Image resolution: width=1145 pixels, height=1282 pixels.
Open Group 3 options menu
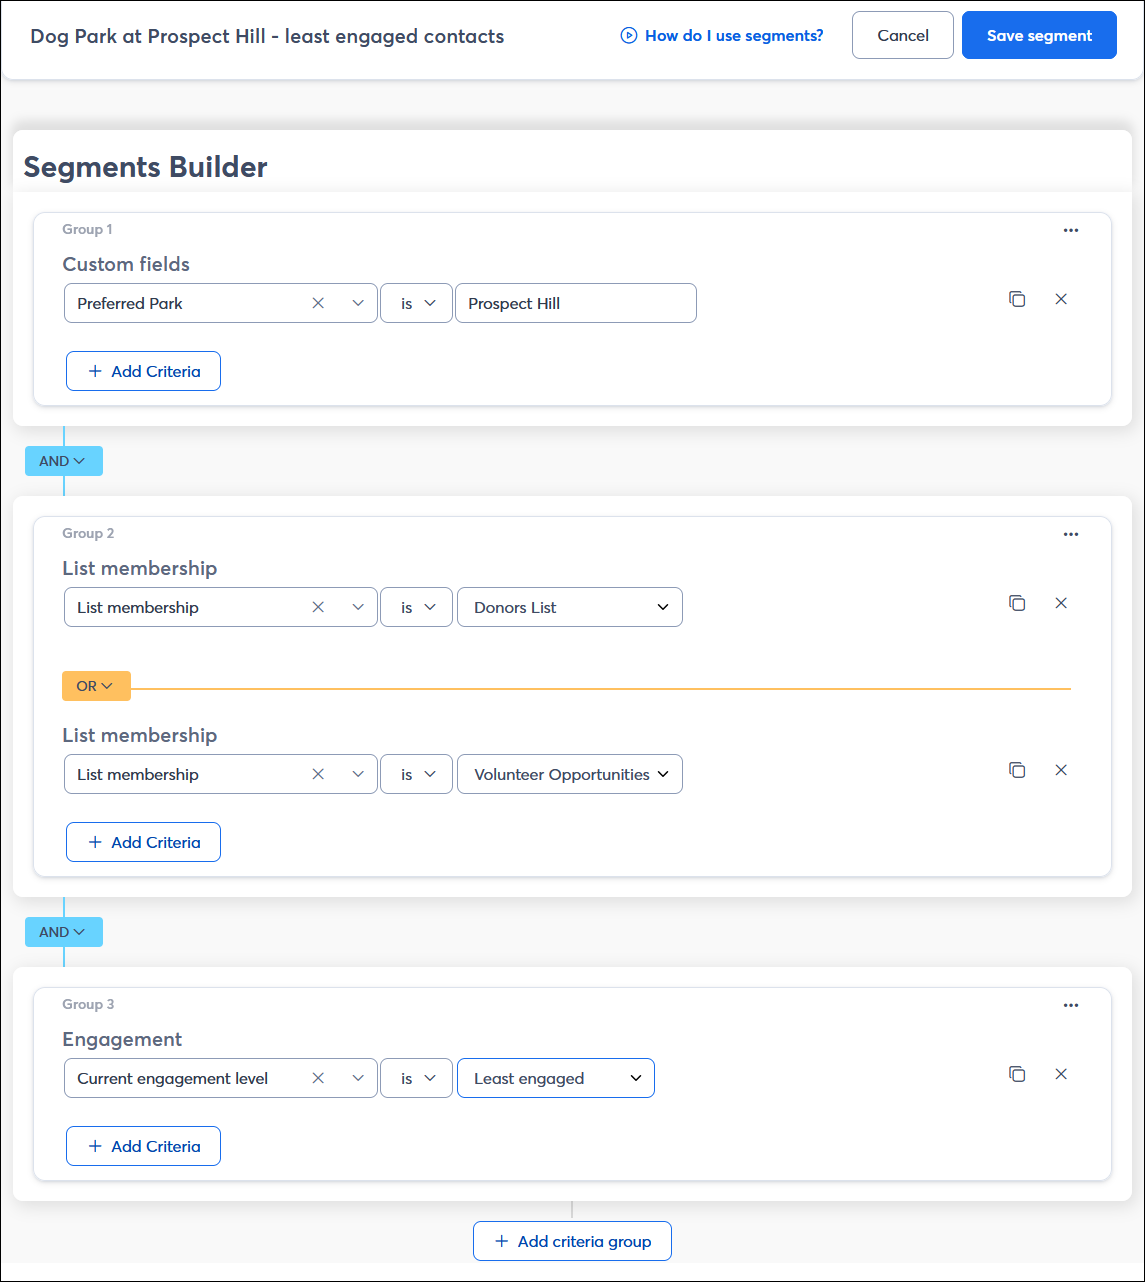1071,1005
